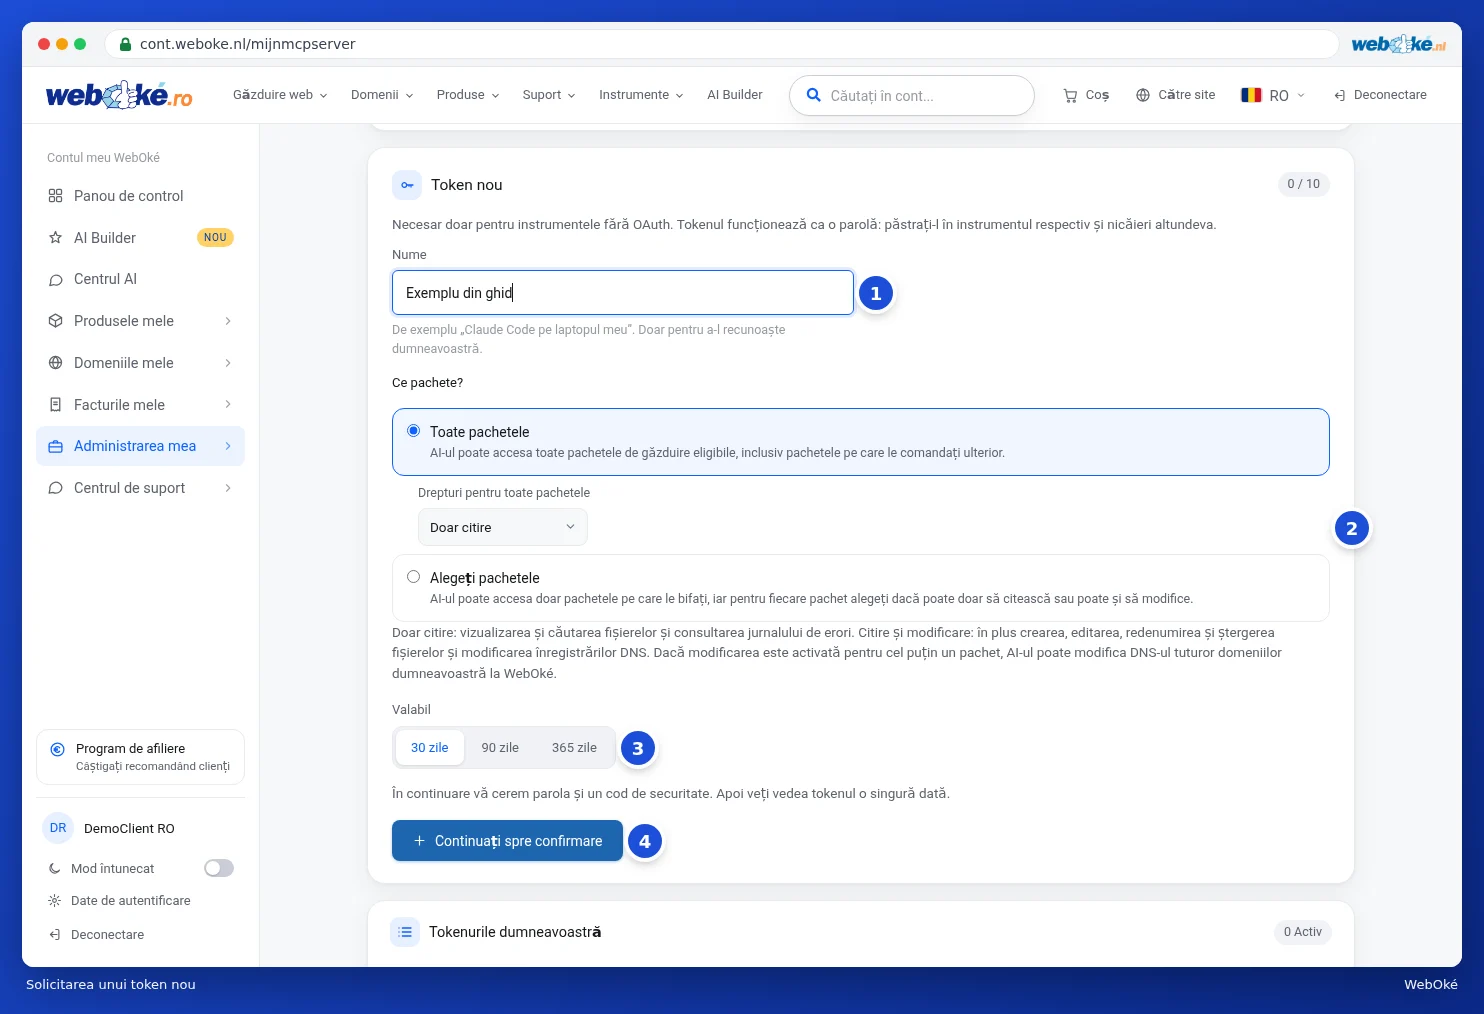Open the WebOké.ro logo homepage

[119, 95]
